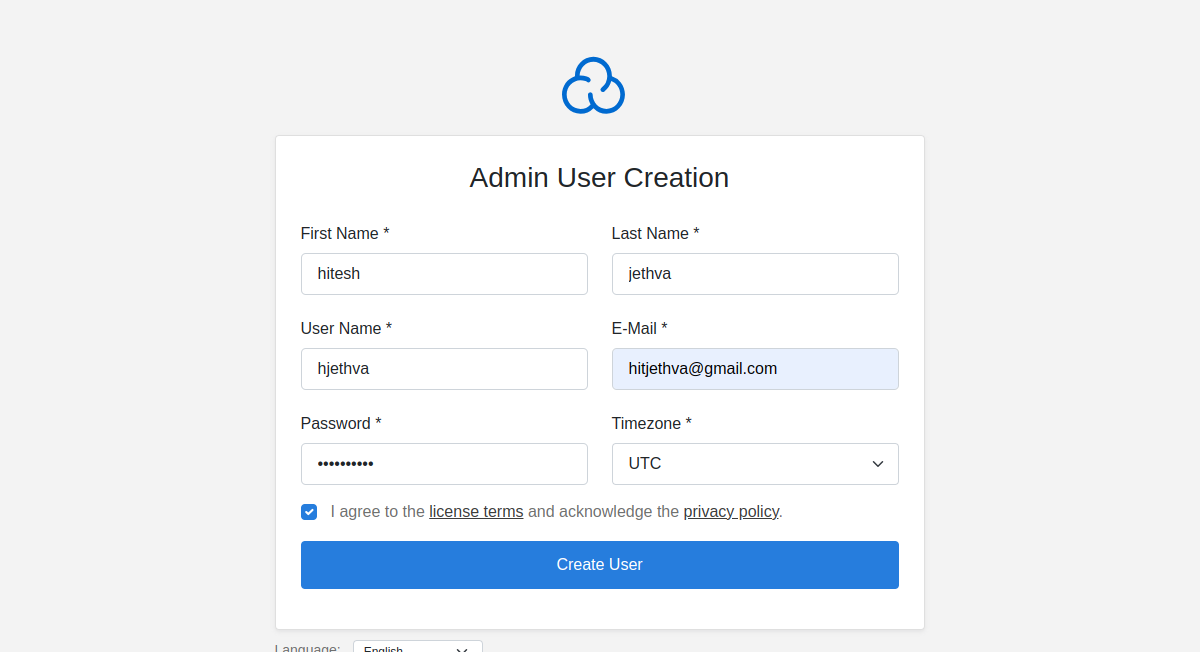The image size is (1200, 652).
Task: Open the Timezone dropdown showing UTC
Action: tap(754, 464)
